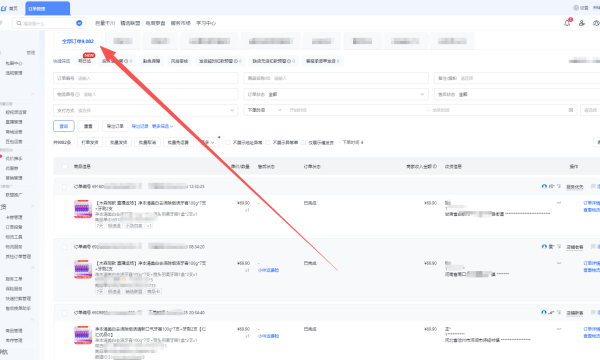
Task: Open 订单详情 link for first order
Action: [592, 203]
